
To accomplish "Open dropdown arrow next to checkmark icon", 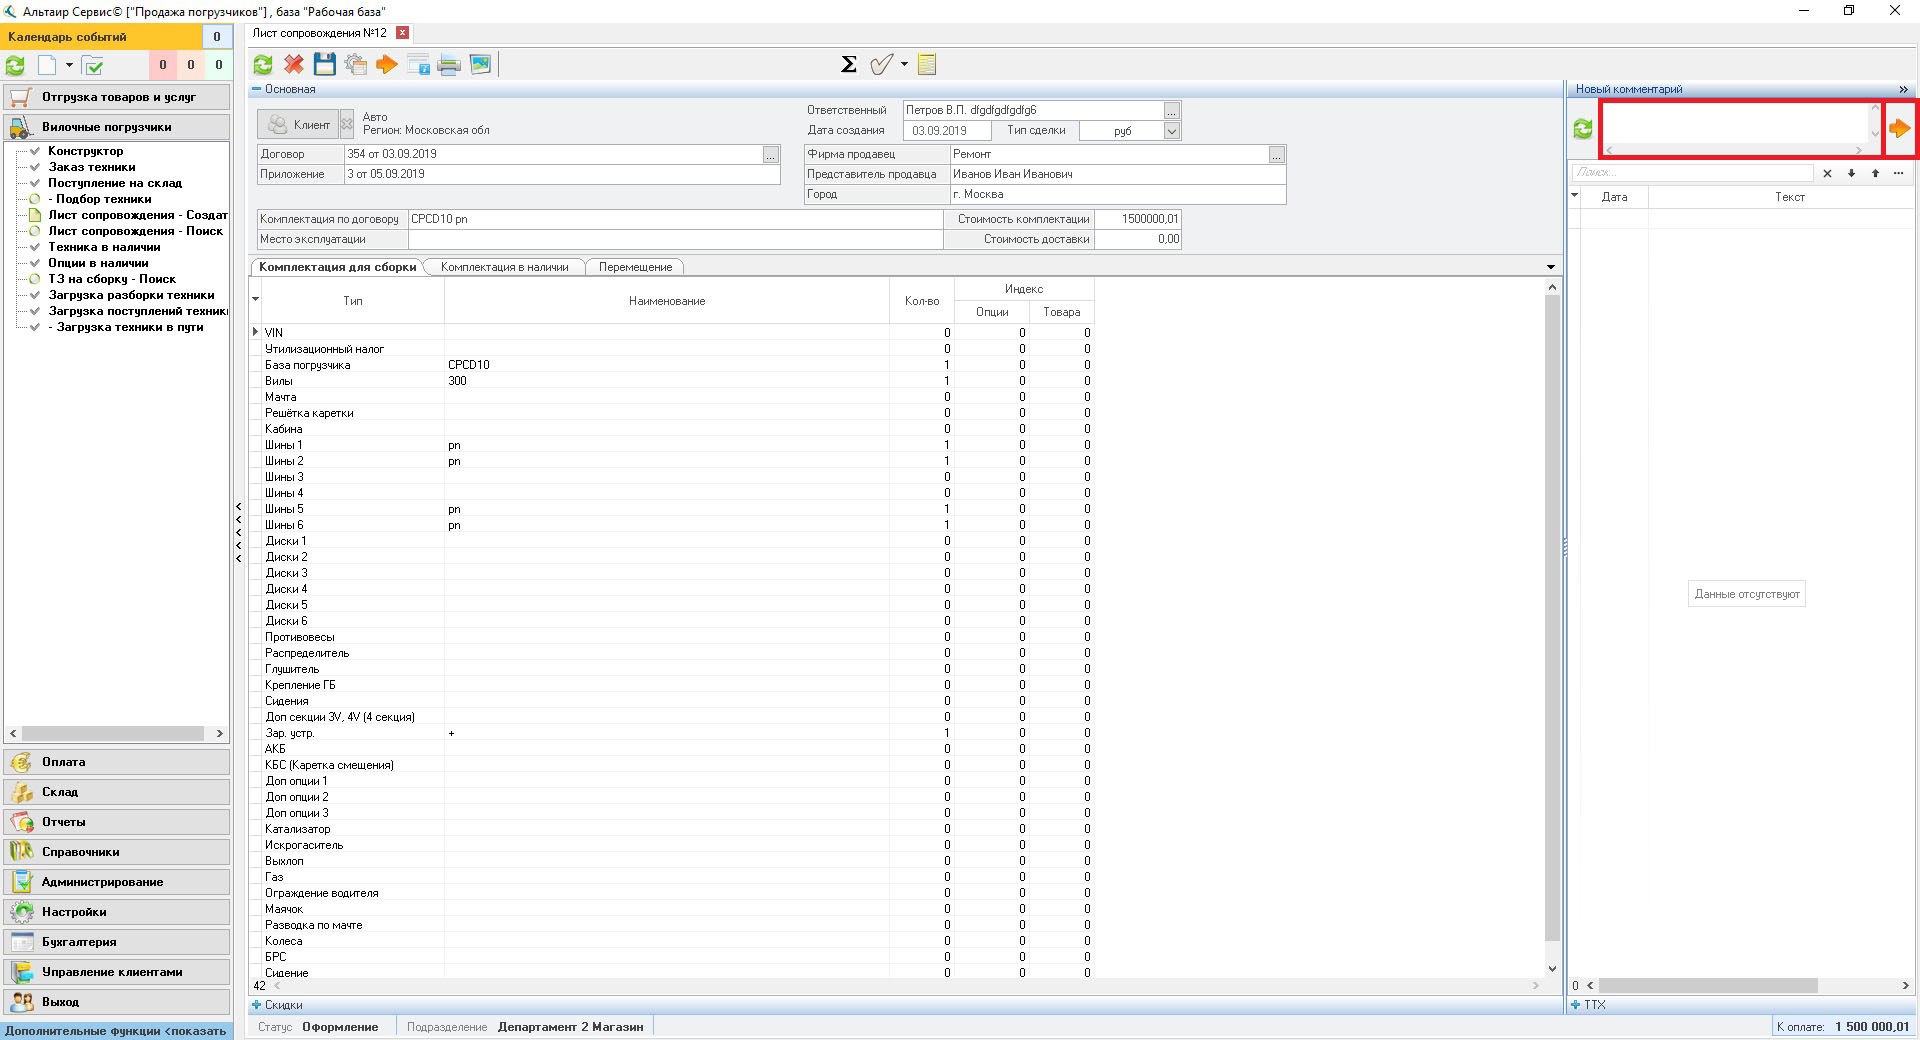I will (904, 65).
